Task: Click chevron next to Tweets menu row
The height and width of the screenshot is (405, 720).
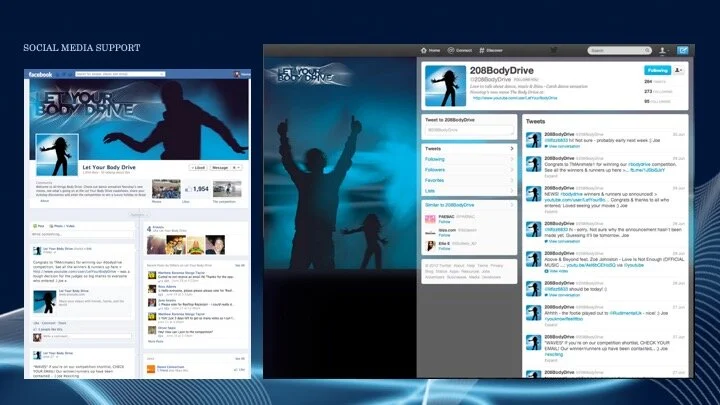Action: [x=512, y=149]
